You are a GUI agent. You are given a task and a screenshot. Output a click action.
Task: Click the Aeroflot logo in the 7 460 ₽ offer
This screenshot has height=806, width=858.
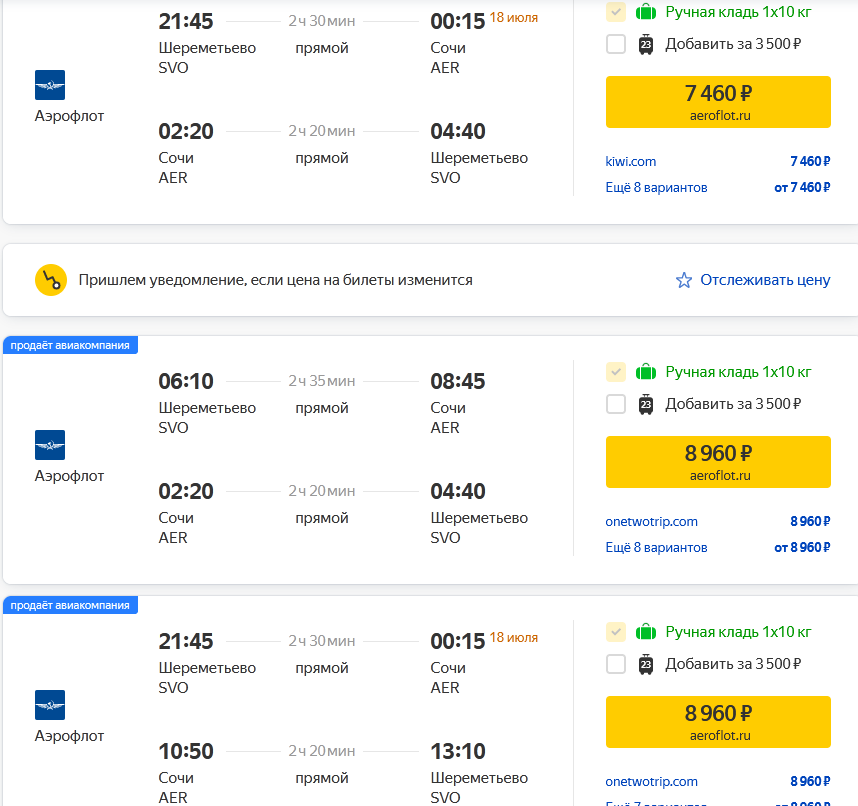(50, 85)
